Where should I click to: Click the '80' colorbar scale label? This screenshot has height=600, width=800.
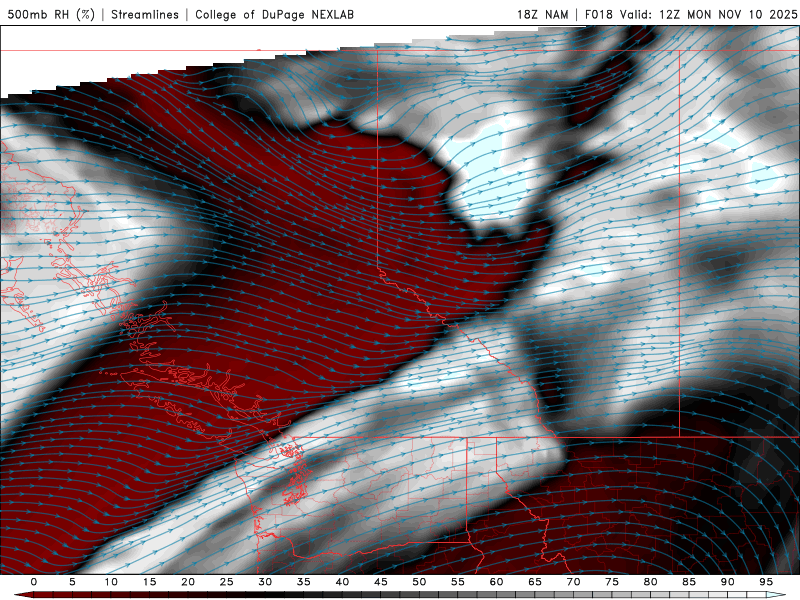[x=651, y=582]
